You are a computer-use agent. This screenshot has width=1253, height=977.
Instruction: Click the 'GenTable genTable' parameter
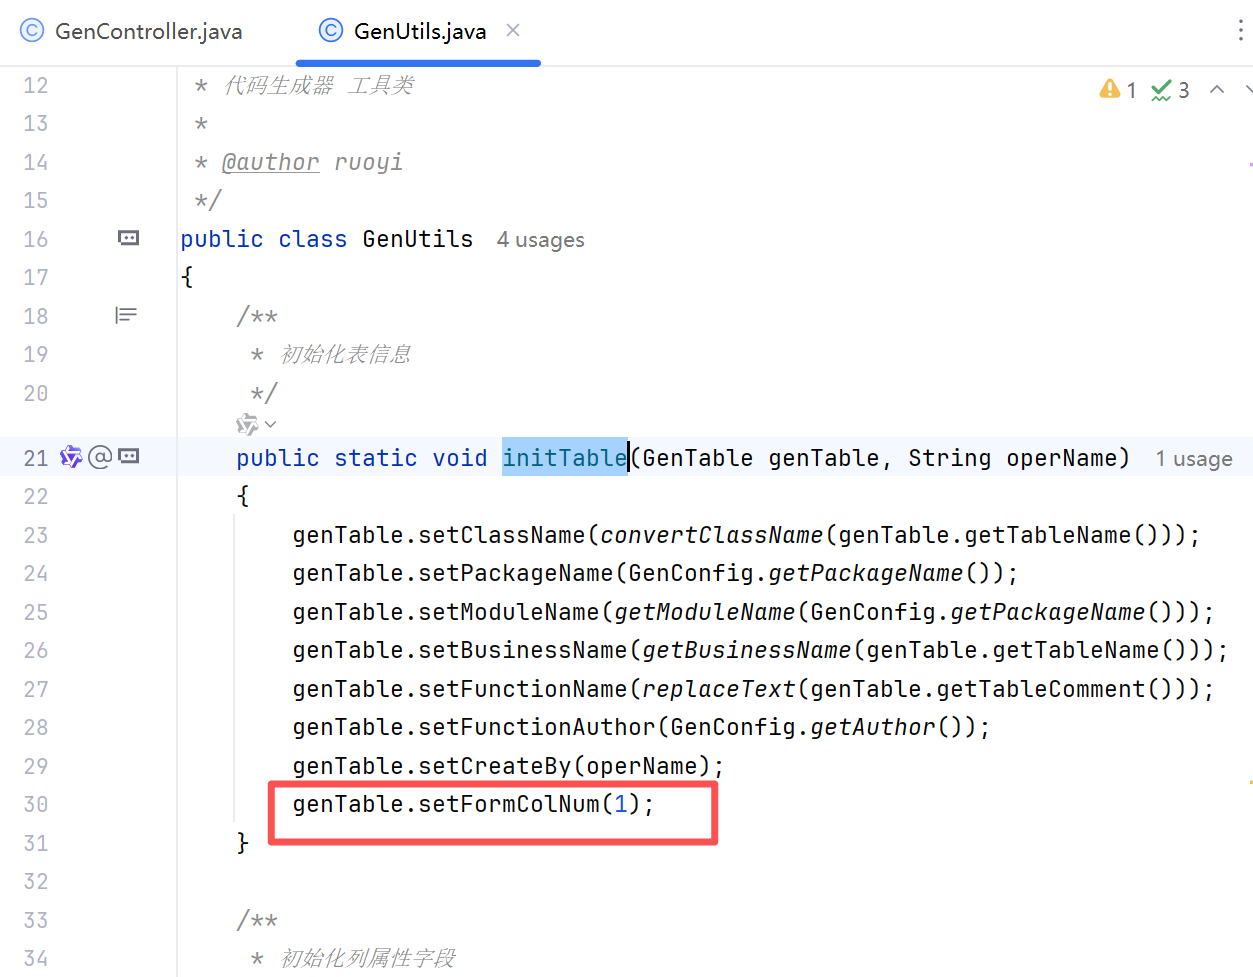[761, 458]
